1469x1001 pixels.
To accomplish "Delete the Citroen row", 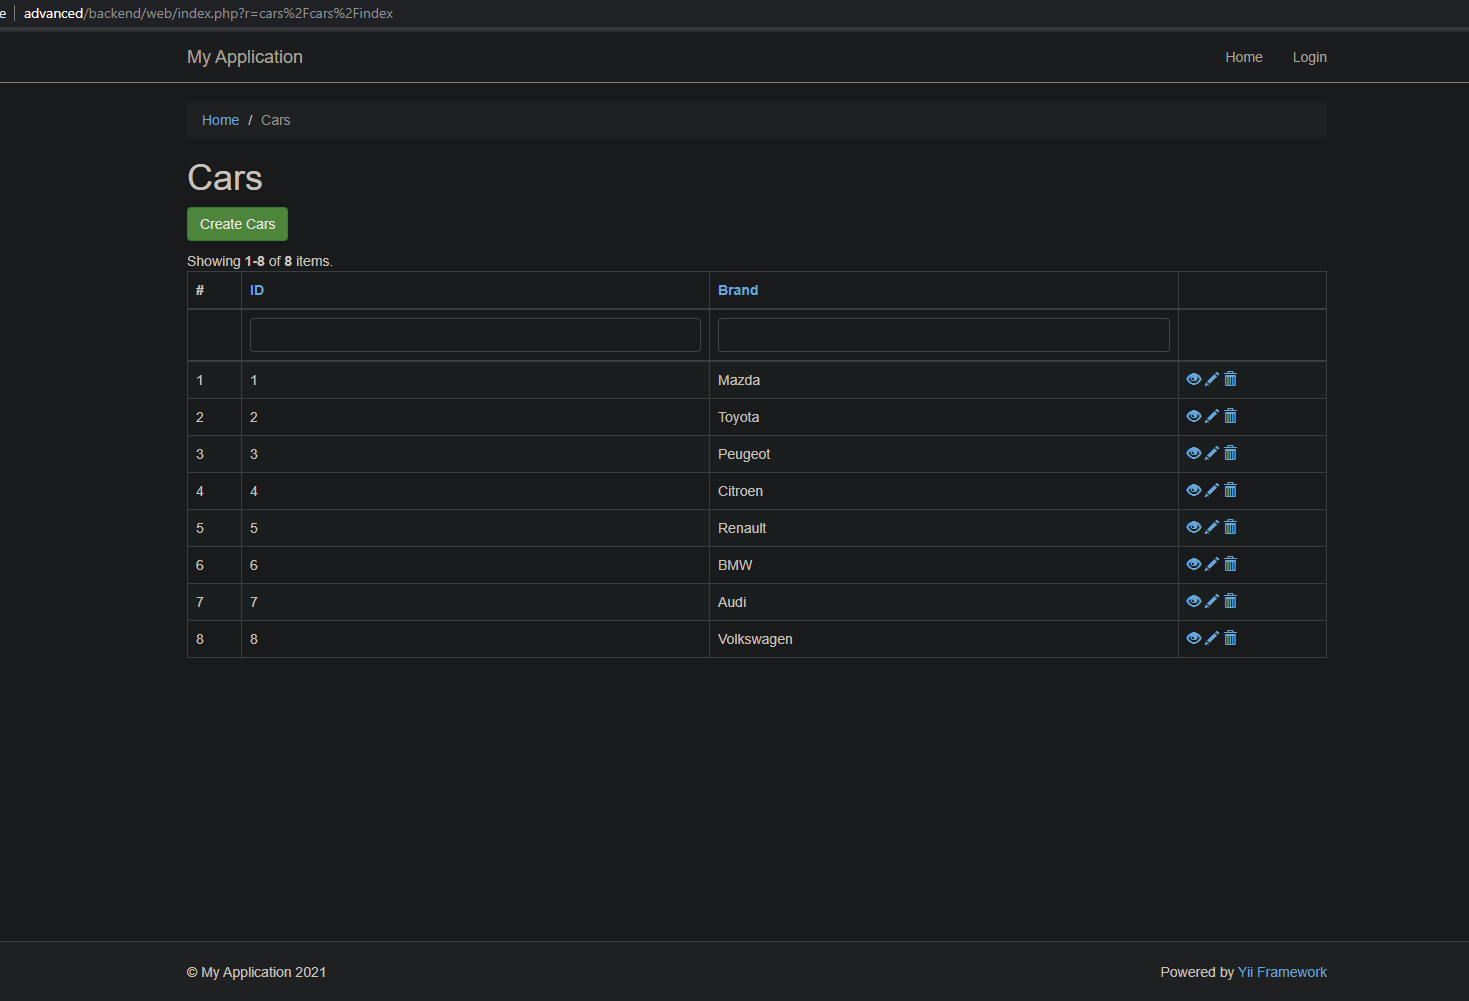I will (x=1231, y=490).
